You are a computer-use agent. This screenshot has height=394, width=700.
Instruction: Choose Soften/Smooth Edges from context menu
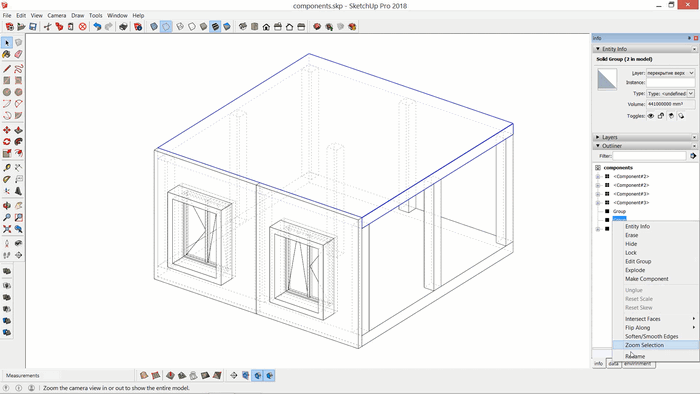pos(655,336)
